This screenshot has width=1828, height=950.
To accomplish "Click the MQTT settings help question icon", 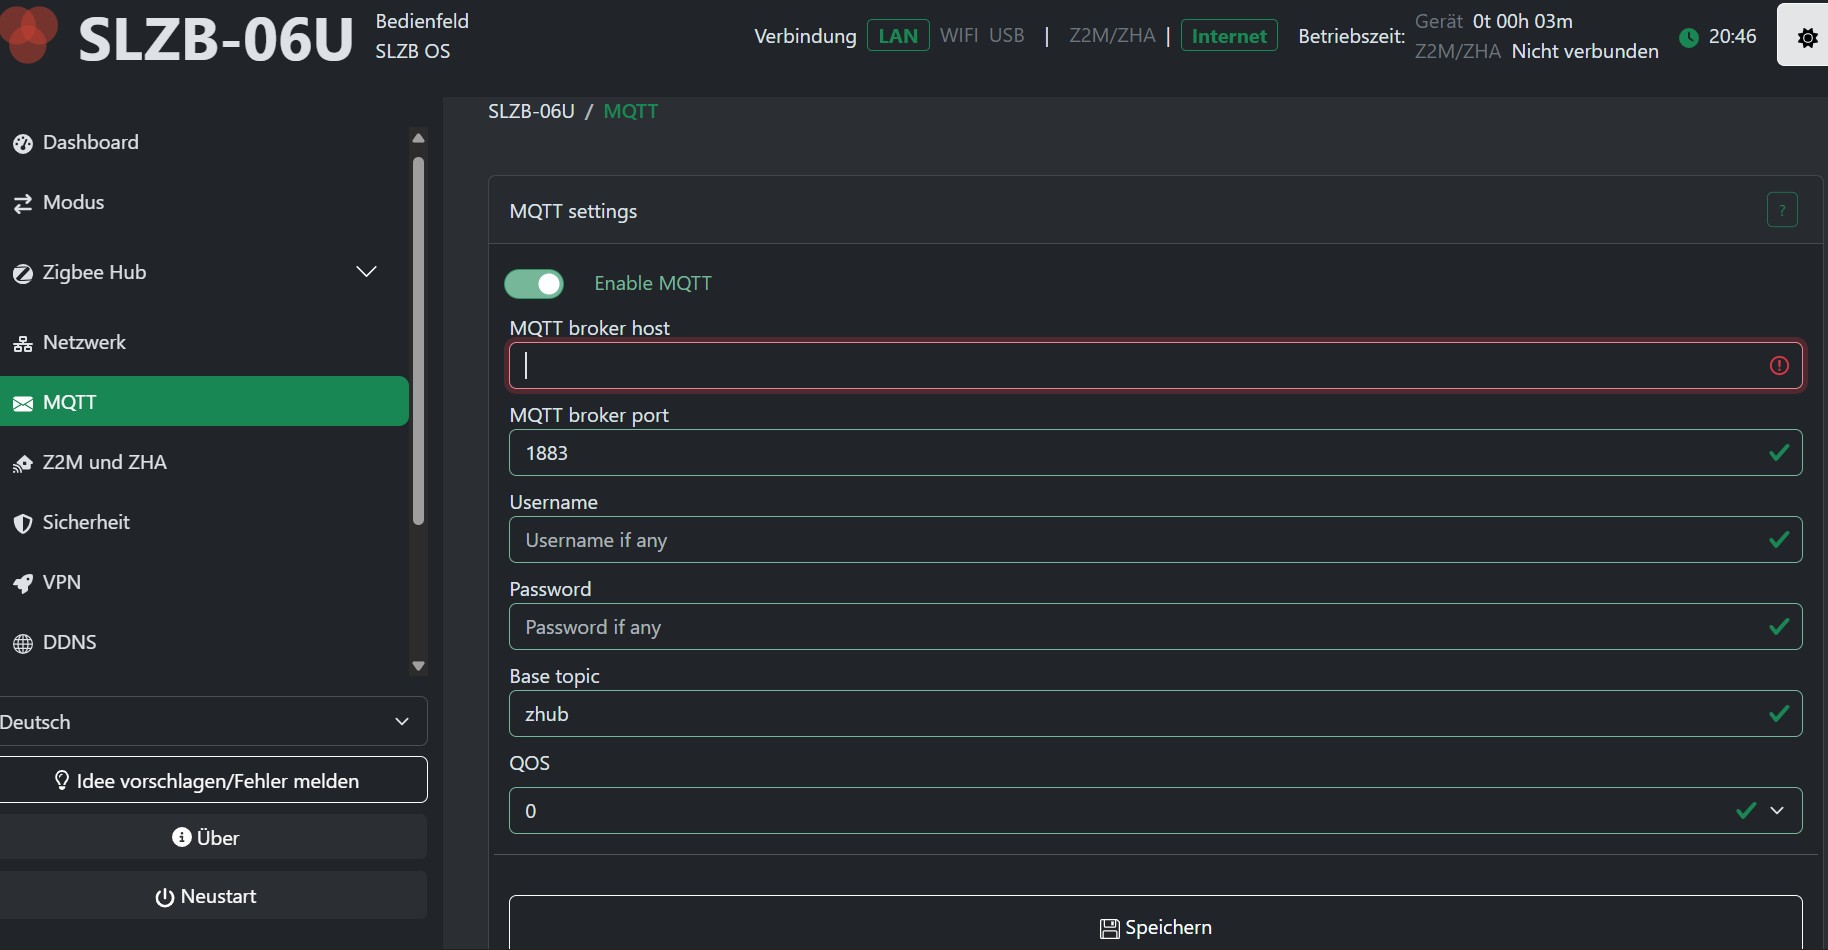I will point(1782,210).
